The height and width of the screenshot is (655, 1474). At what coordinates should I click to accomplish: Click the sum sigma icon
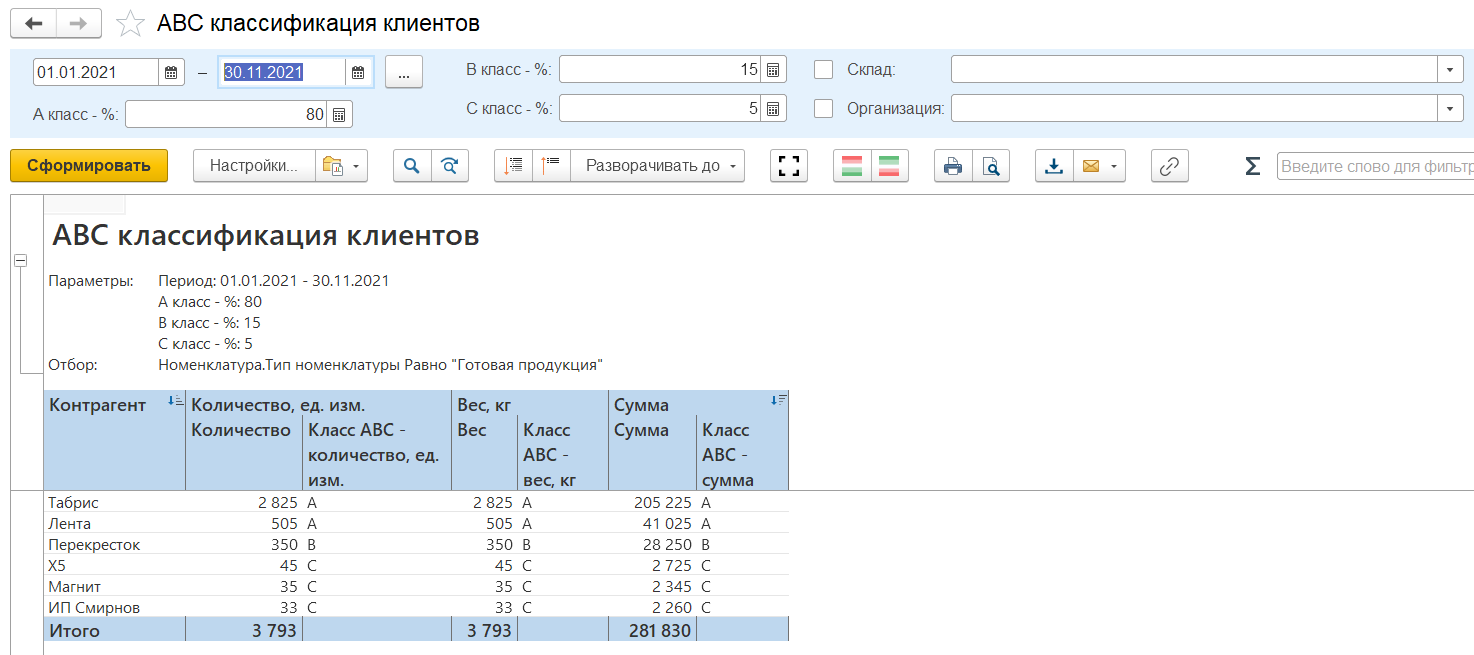click(x=1252, y=166)
